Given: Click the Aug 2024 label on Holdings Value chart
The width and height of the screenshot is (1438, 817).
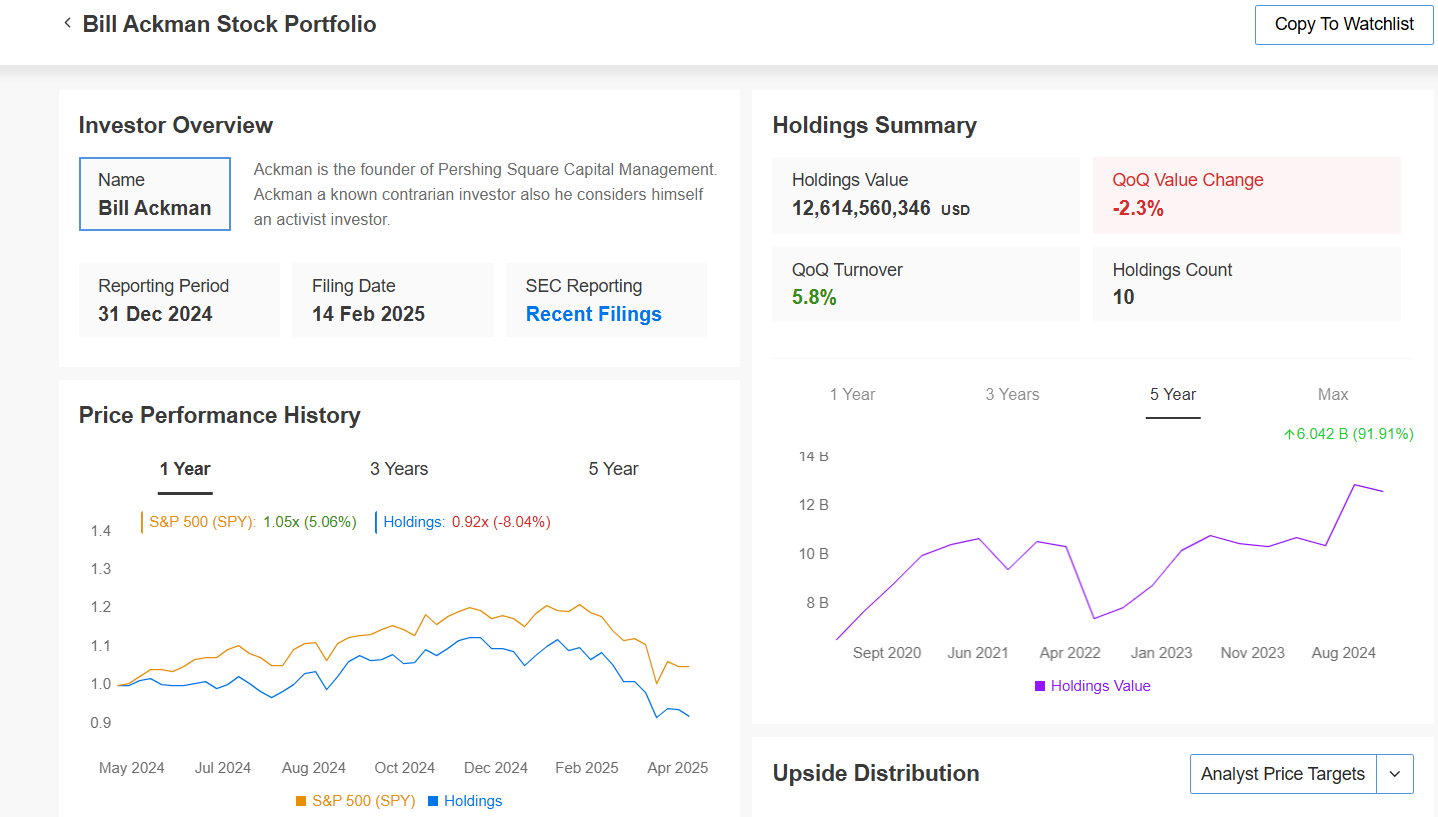Looking at the screenshot, I should click(1344, 653).
